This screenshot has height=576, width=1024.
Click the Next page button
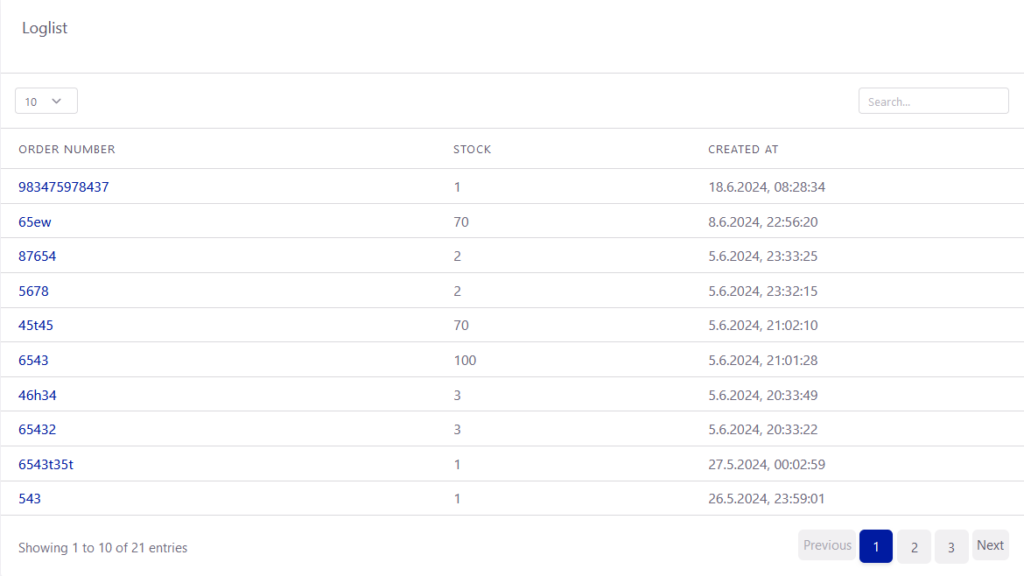990,546
